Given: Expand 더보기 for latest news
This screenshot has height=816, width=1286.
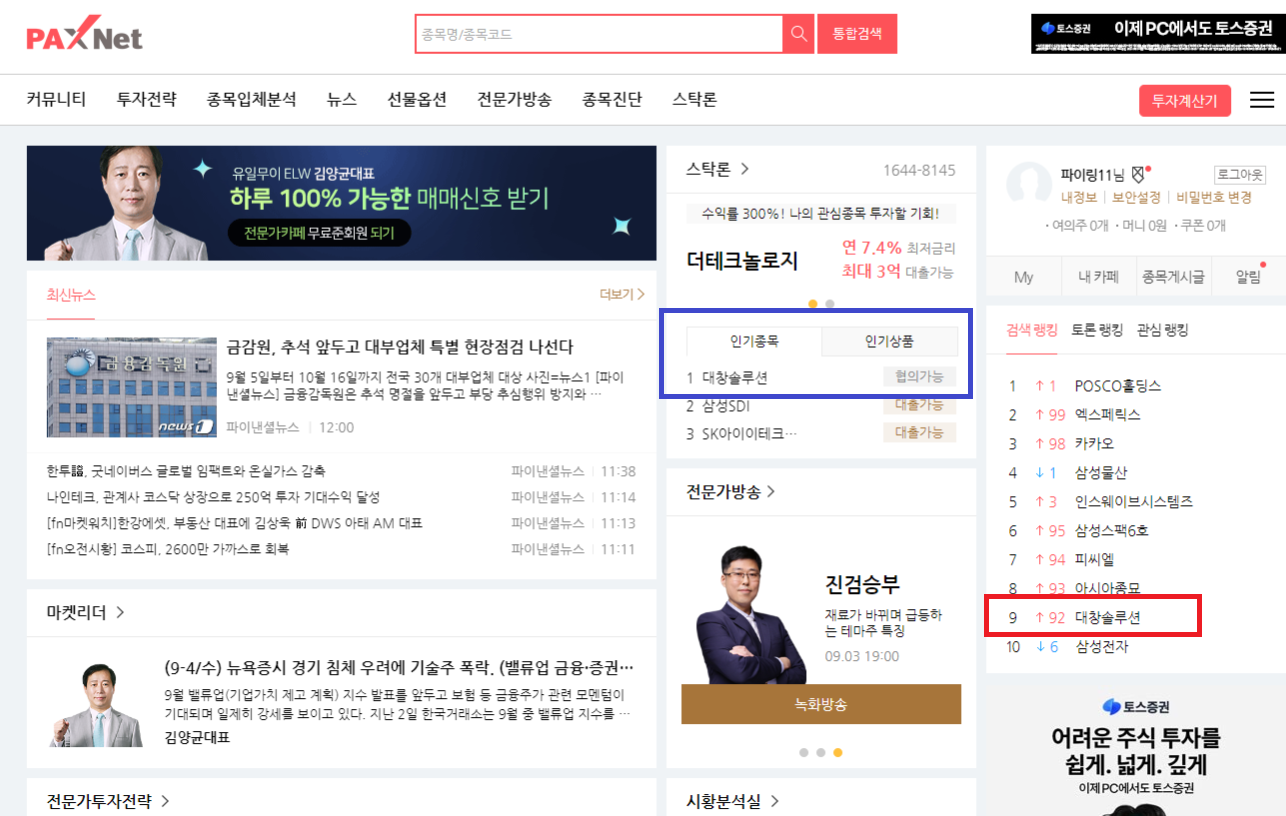Looking at the screenshot, I should pos(622,294).
